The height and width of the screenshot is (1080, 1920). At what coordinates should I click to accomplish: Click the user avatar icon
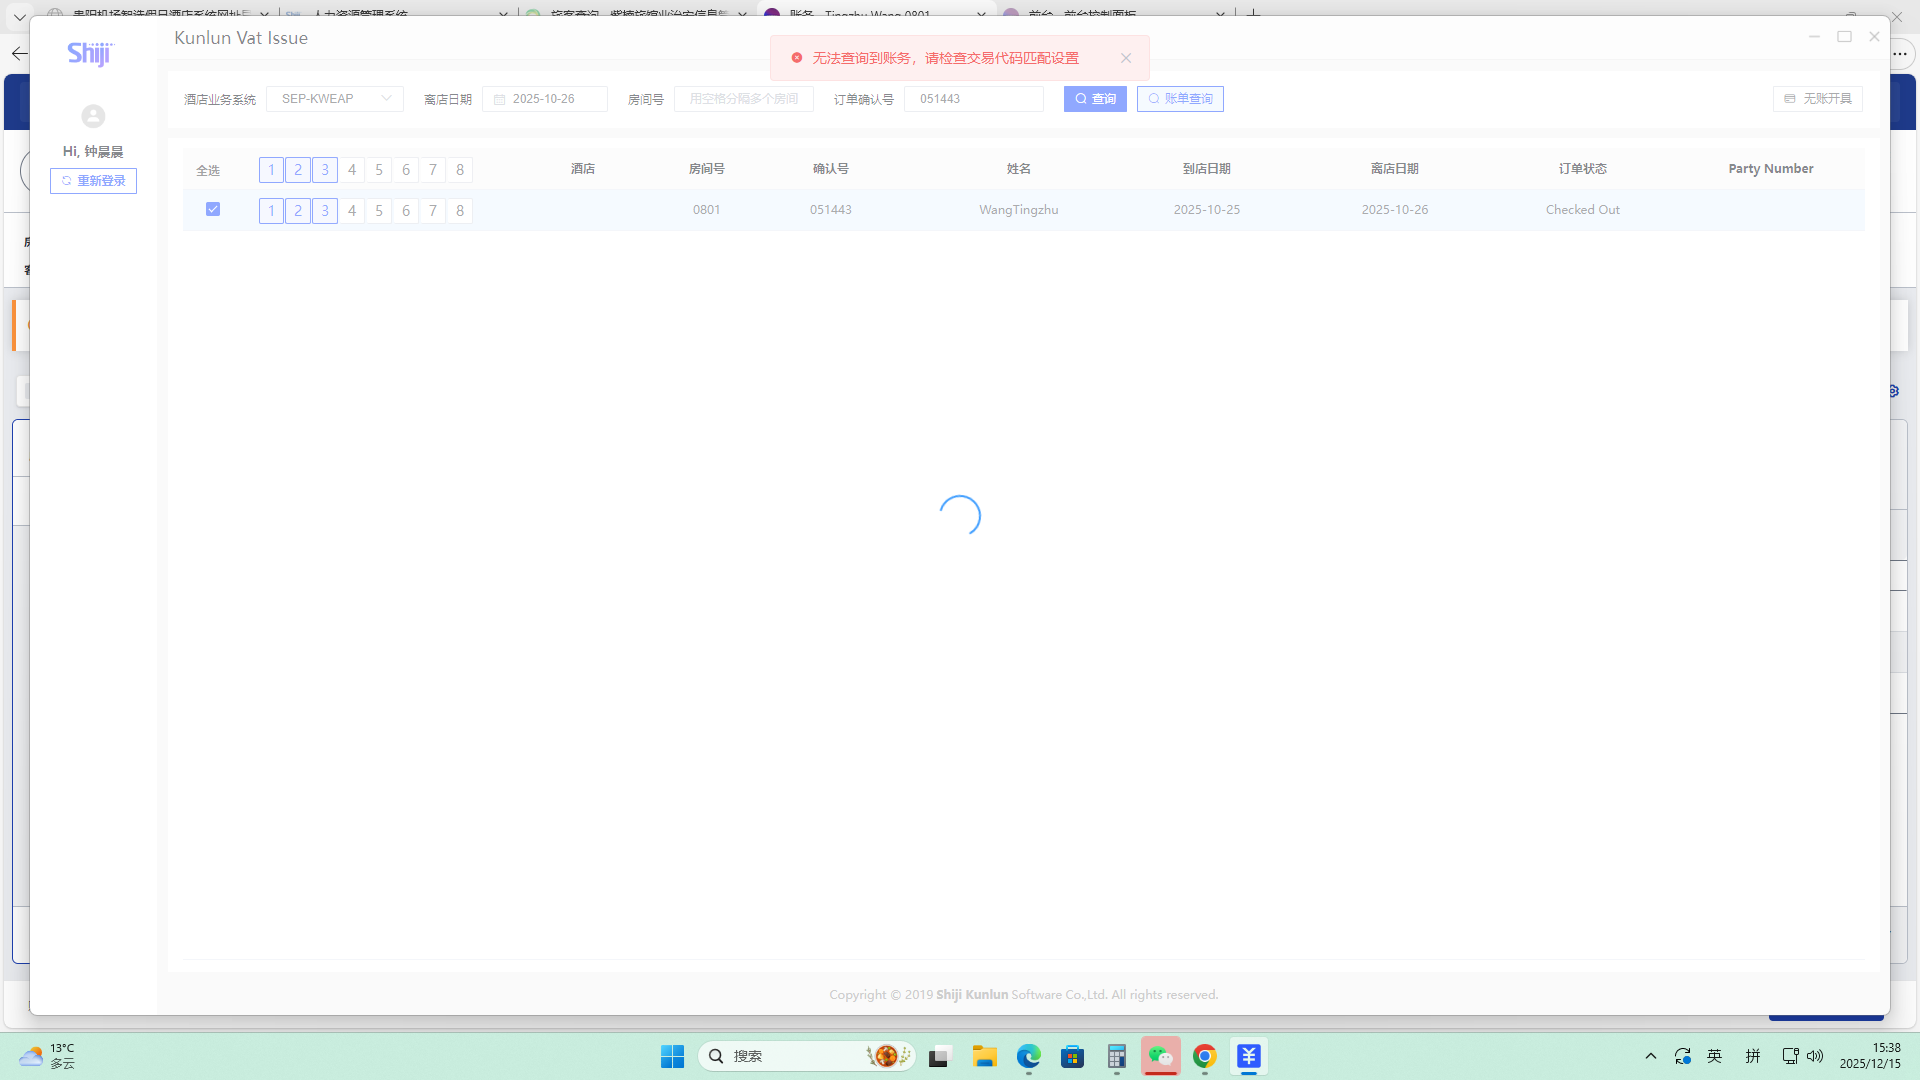point(93,116)
